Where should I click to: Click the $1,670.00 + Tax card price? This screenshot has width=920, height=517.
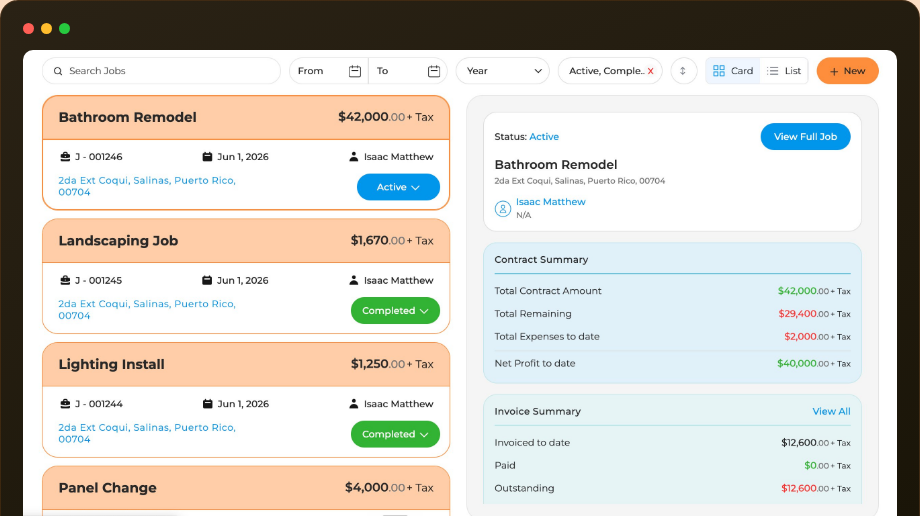(x=392, y=241)
